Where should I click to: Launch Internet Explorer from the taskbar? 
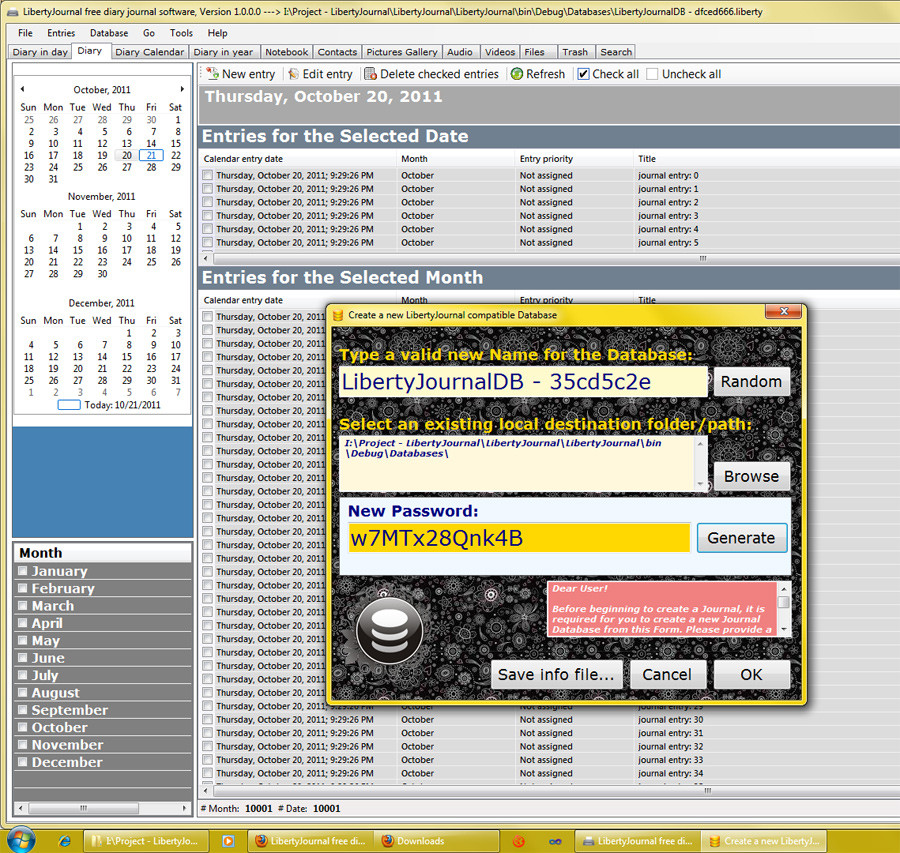(64, 841)
